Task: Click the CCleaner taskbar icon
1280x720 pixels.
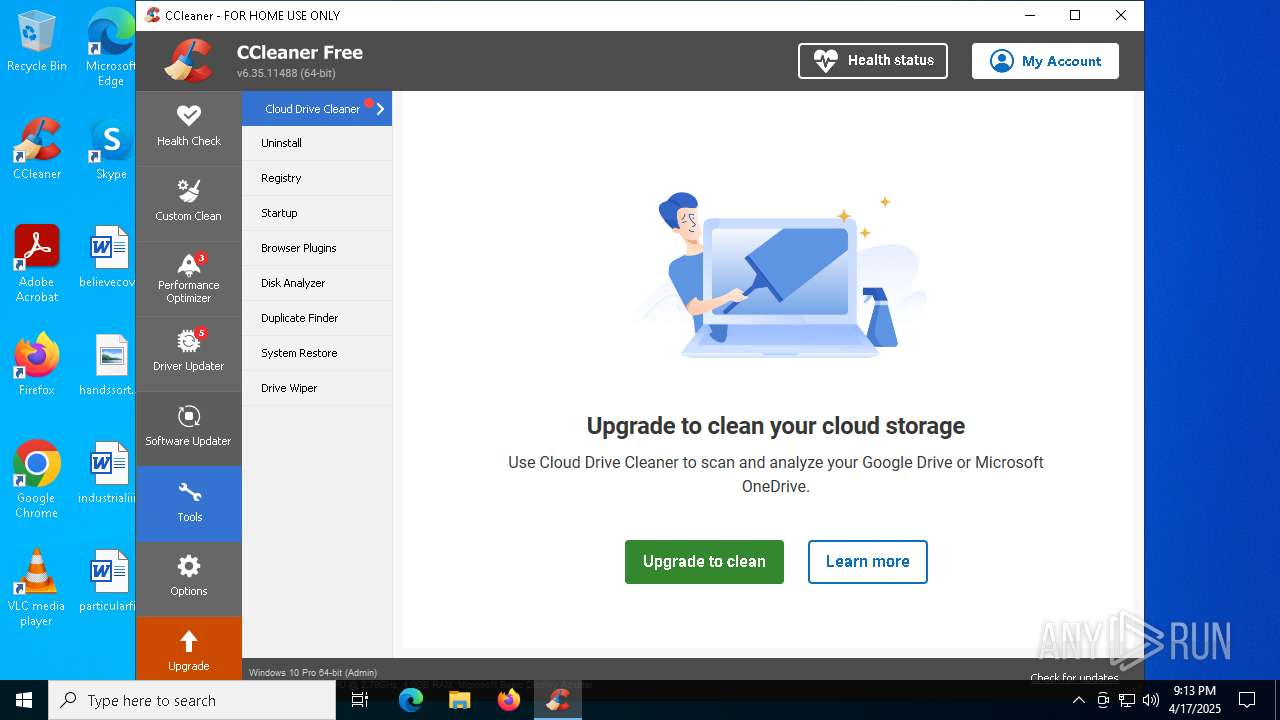Action: click(x=558, y=700)
